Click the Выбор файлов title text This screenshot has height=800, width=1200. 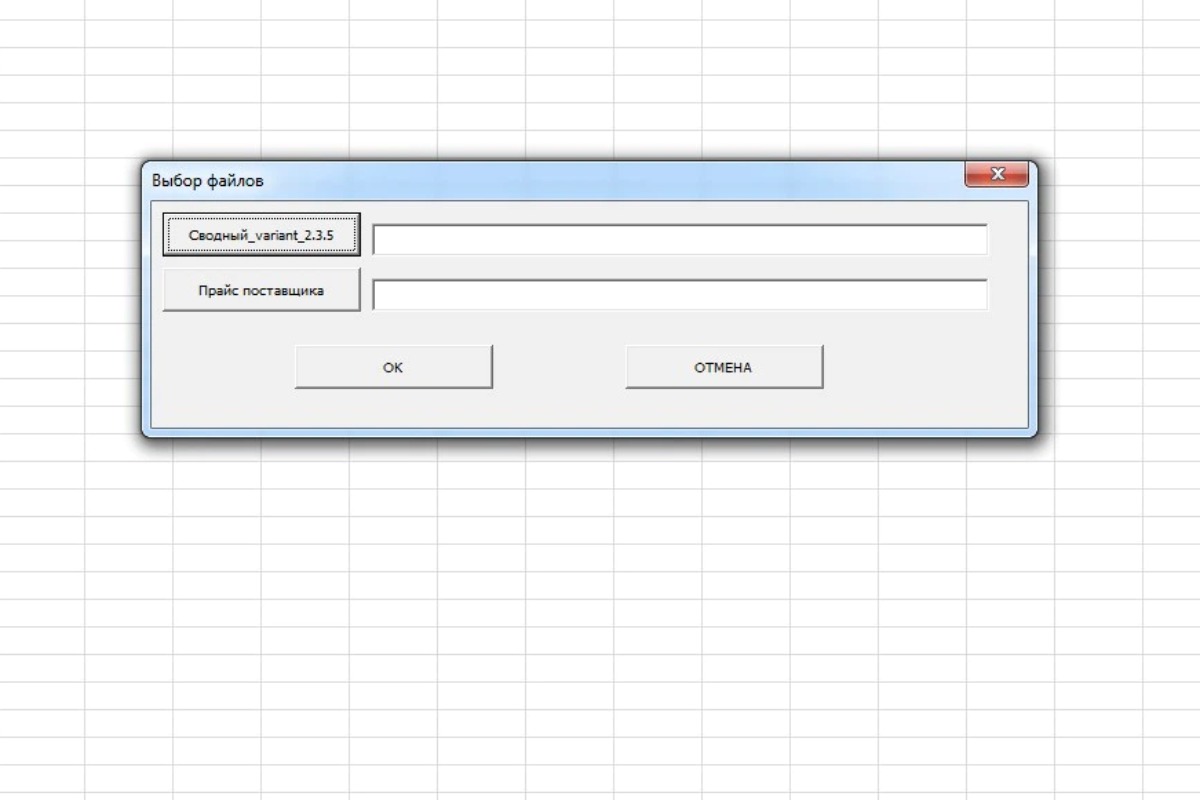[x=208, y=181]
